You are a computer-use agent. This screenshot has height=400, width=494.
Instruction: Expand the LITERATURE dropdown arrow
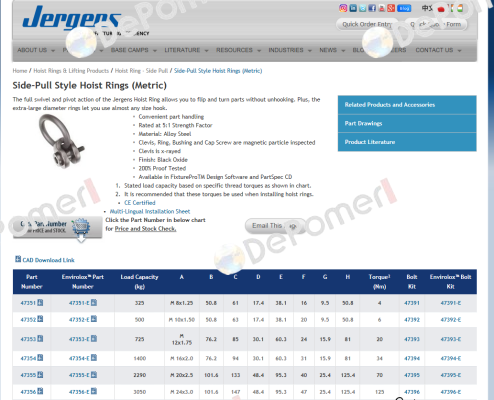(207, 51)
